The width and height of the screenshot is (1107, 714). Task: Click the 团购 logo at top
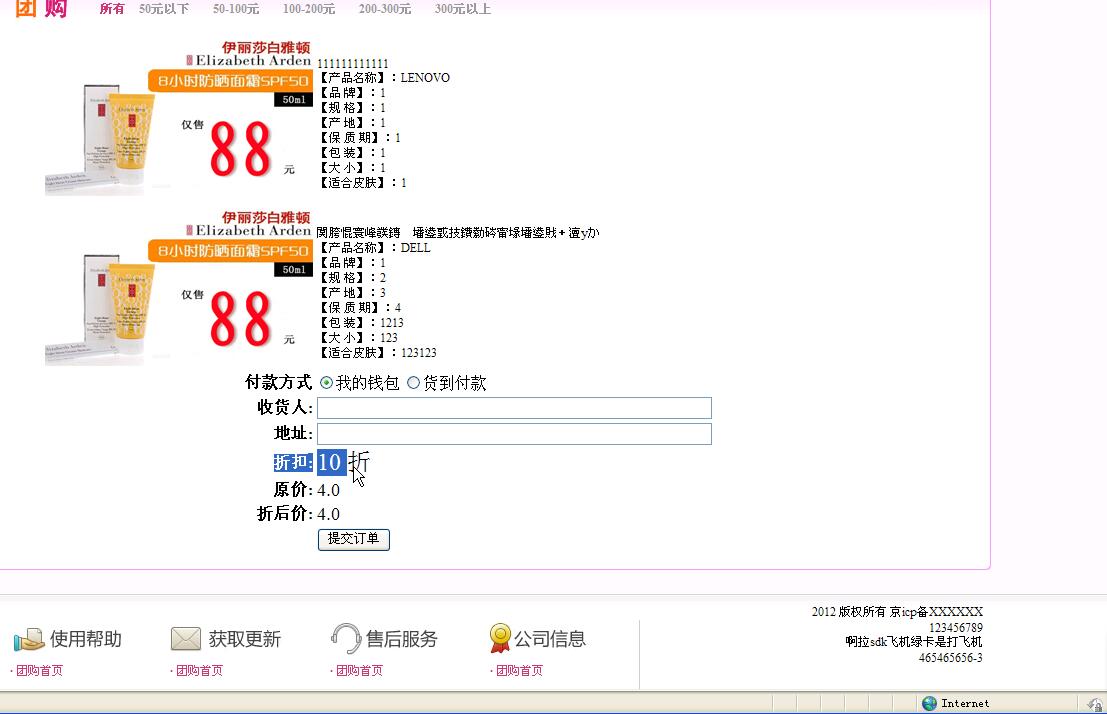coord(42,8)
